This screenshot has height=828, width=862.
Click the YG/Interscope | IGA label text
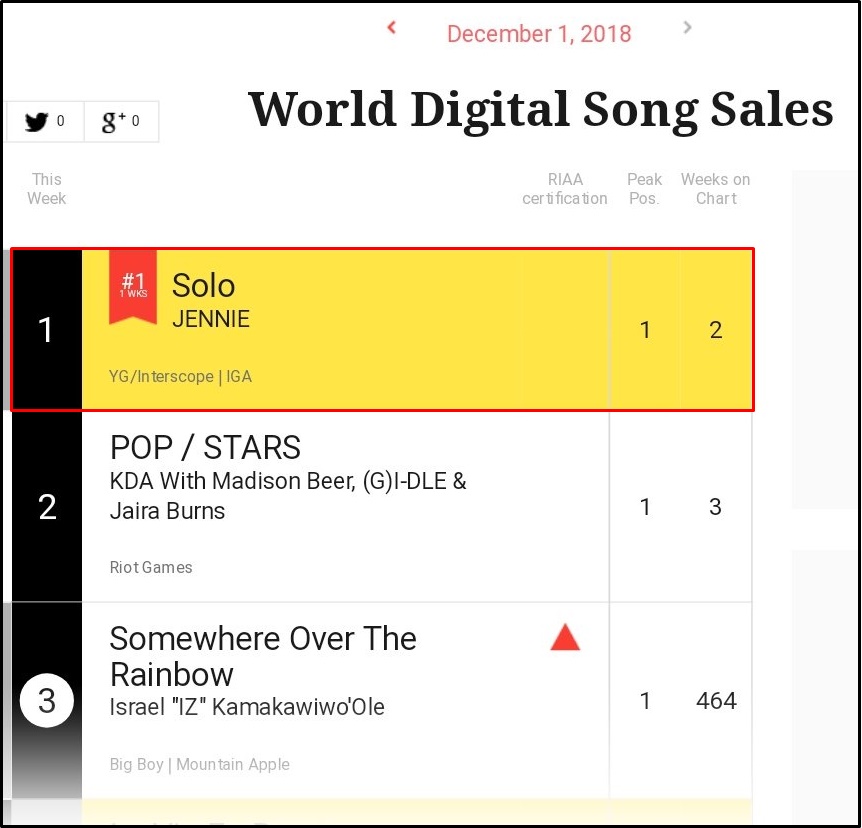coord(180,377)
